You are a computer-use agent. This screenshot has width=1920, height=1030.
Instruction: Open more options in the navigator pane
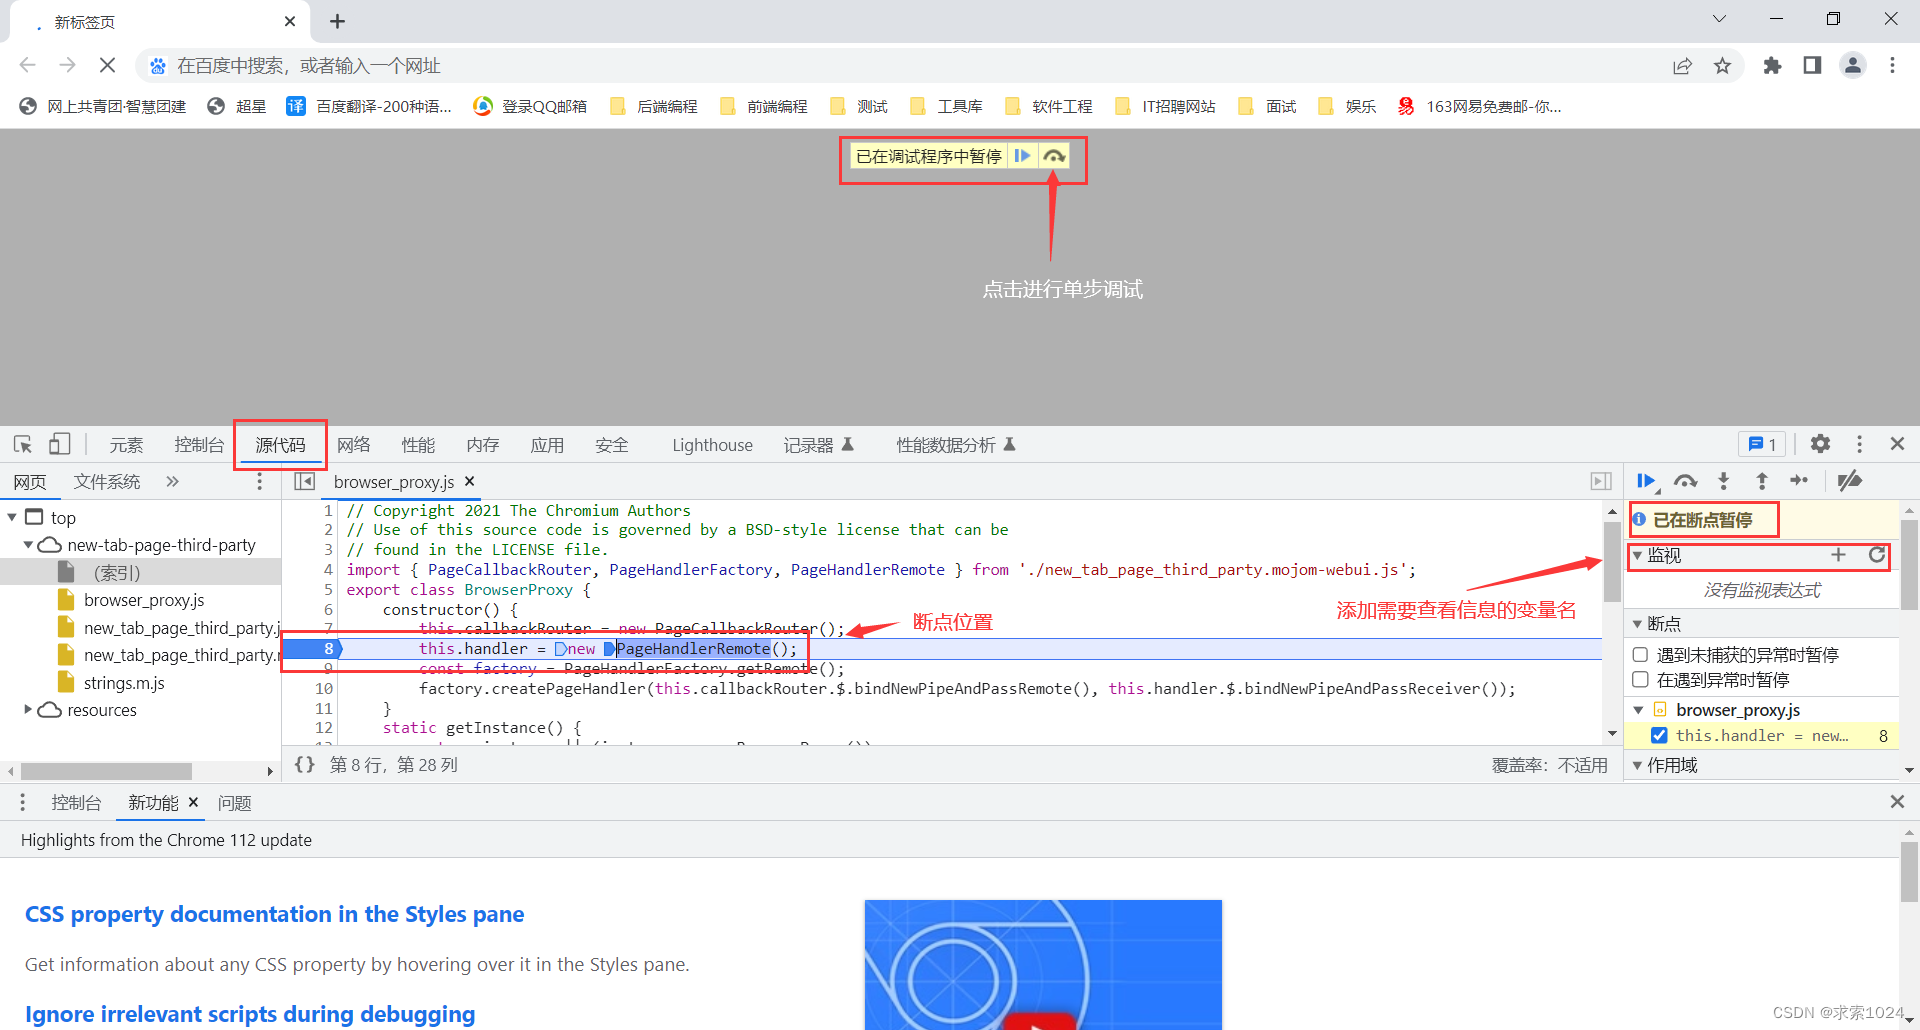click(x=259, y=482)
